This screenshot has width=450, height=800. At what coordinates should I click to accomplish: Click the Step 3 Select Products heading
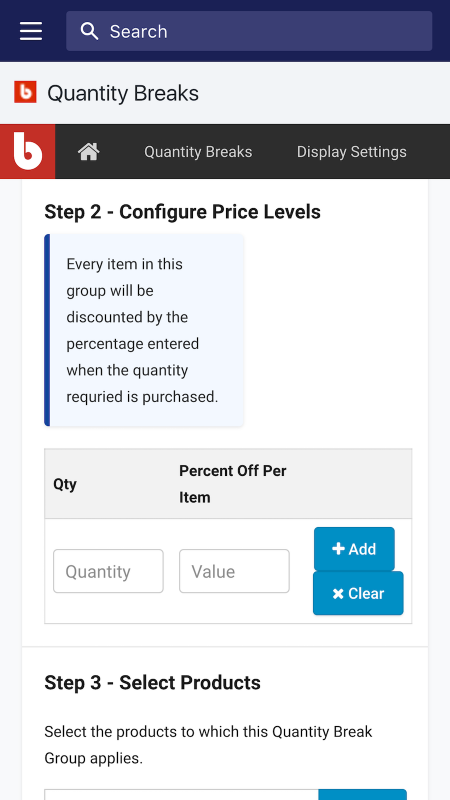pyautogui.click(x=153, y=683)
